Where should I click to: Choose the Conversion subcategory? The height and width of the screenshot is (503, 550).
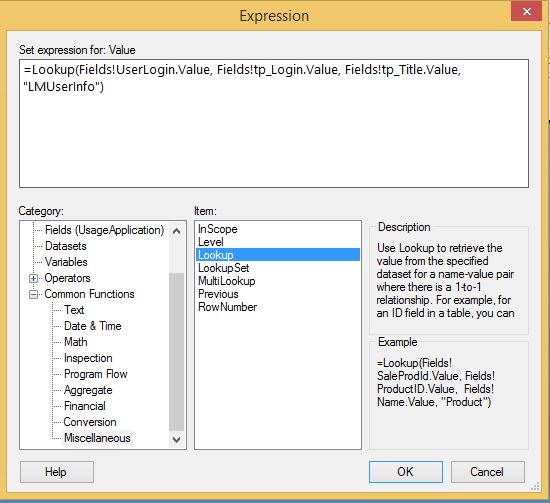(x=90, y=422)
